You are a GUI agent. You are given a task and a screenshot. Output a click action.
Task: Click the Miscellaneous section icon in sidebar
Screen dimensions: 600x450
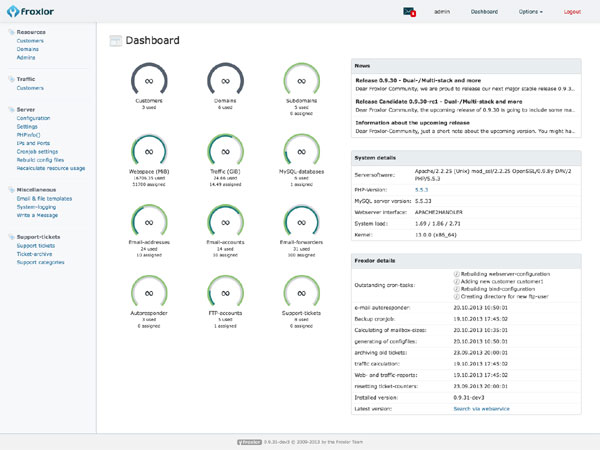(x=11, y=190)
